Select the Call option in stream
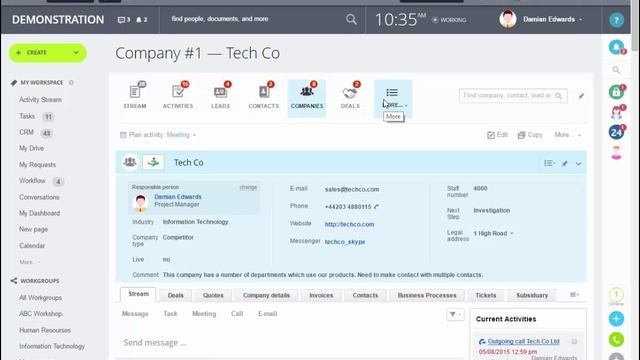 [x=237, y=314]
